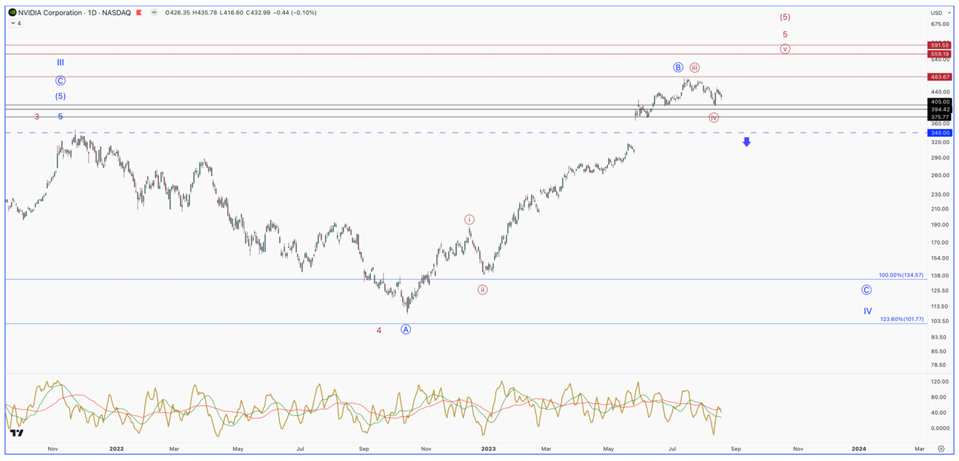
Task: Click the red 3 label at left
Action: [x=37, y=116]
